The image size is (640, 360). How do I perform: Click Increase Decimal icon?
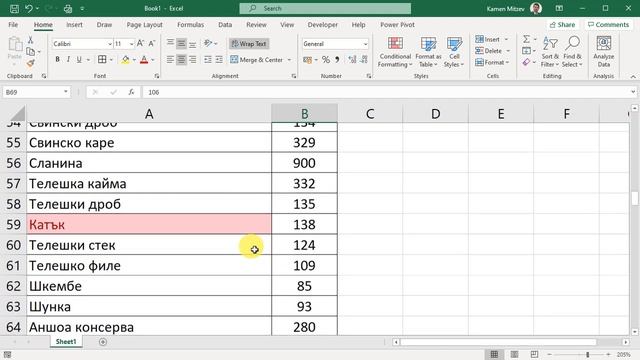[x=352, y=60]
